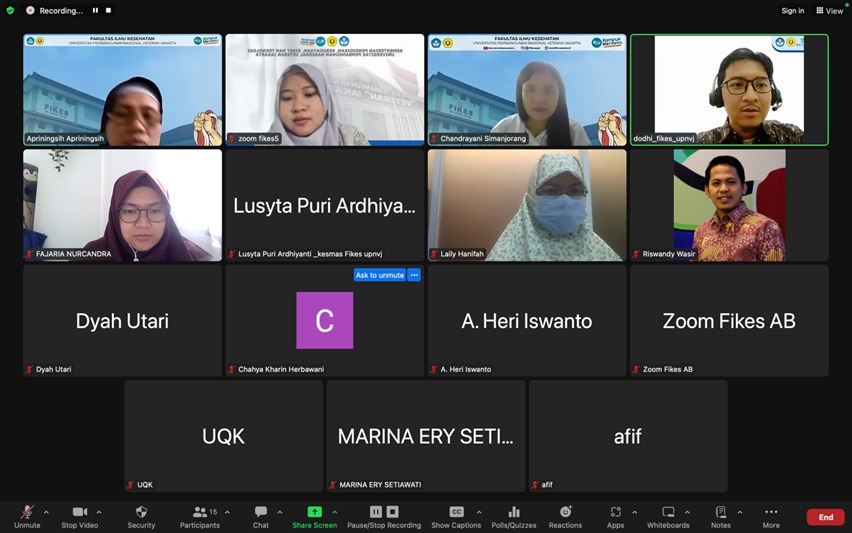Open the Security shield icon
This screenshot has height=533, width=852.
[x=141, y=512]
